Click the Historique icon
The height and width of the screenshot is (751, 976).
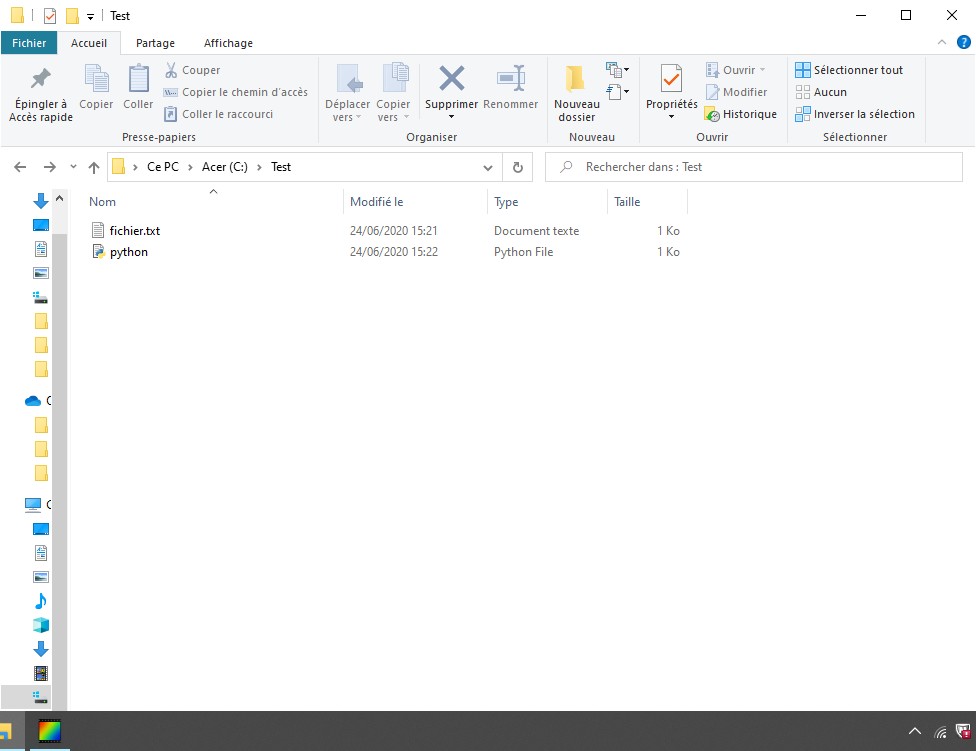(714, 114)
